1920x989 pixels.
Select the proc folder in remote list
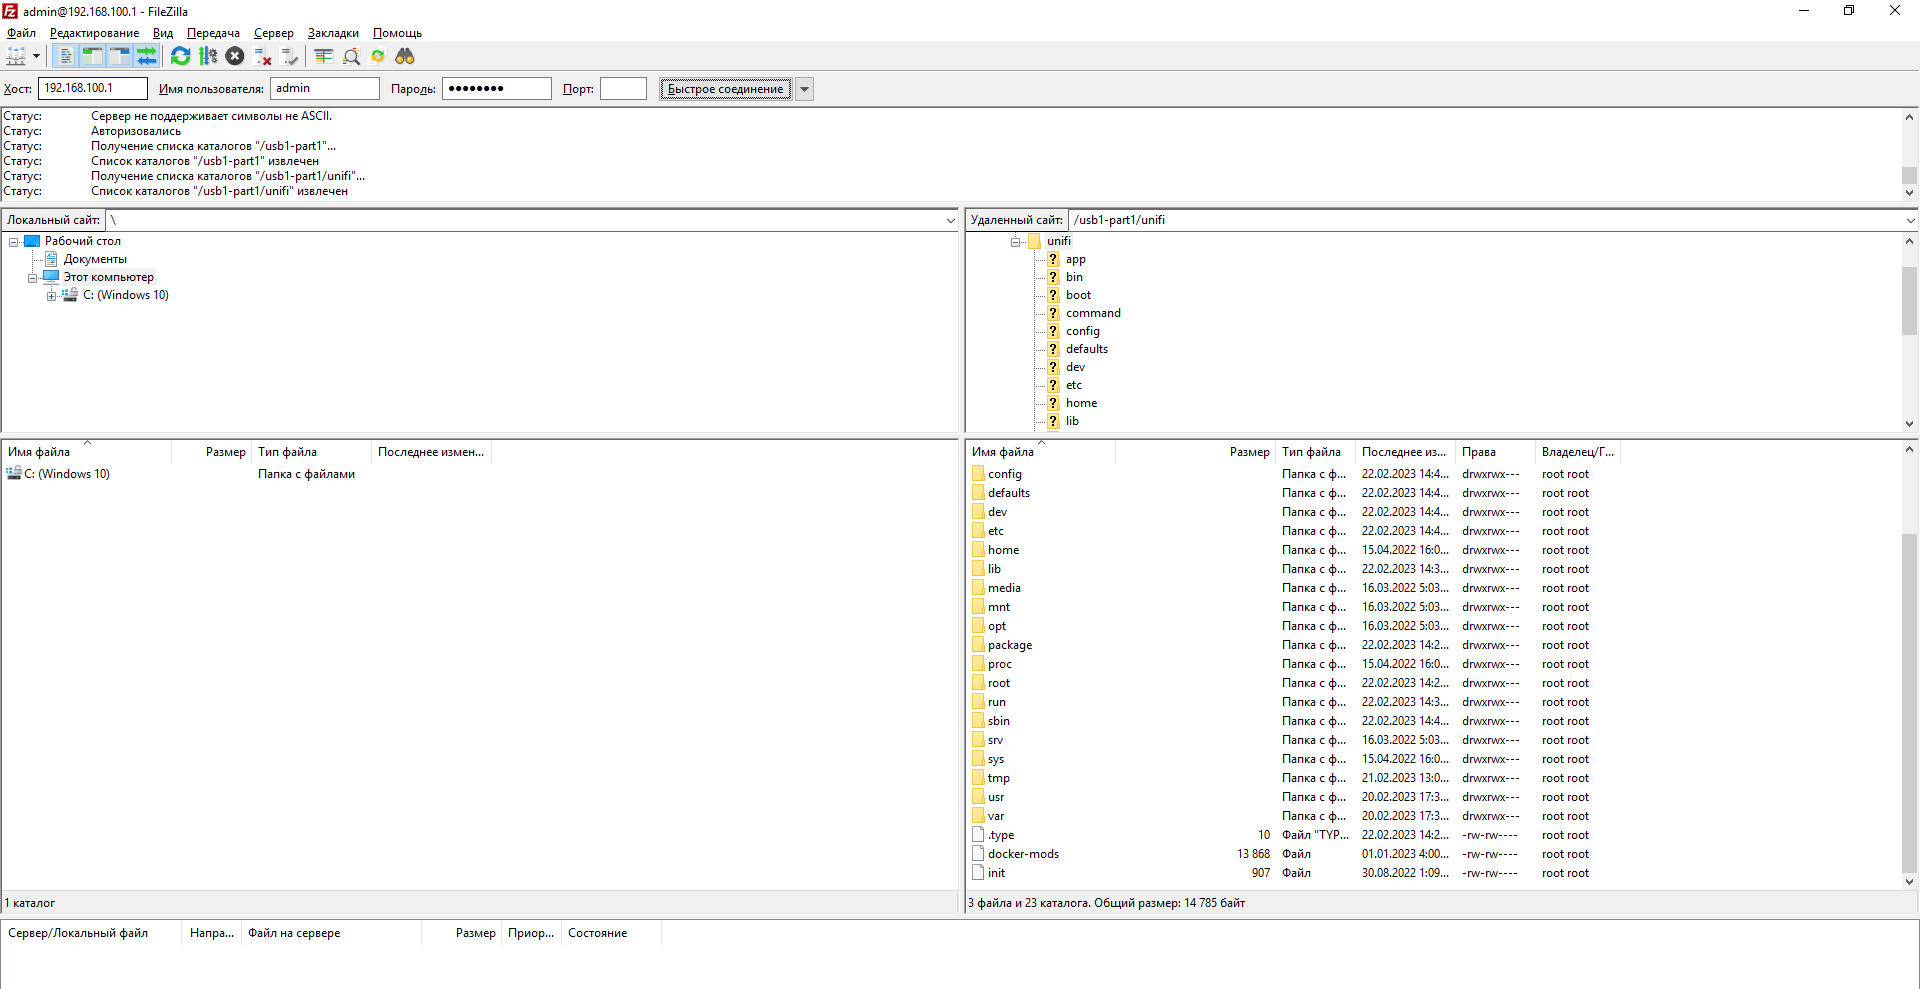[999, 664]
